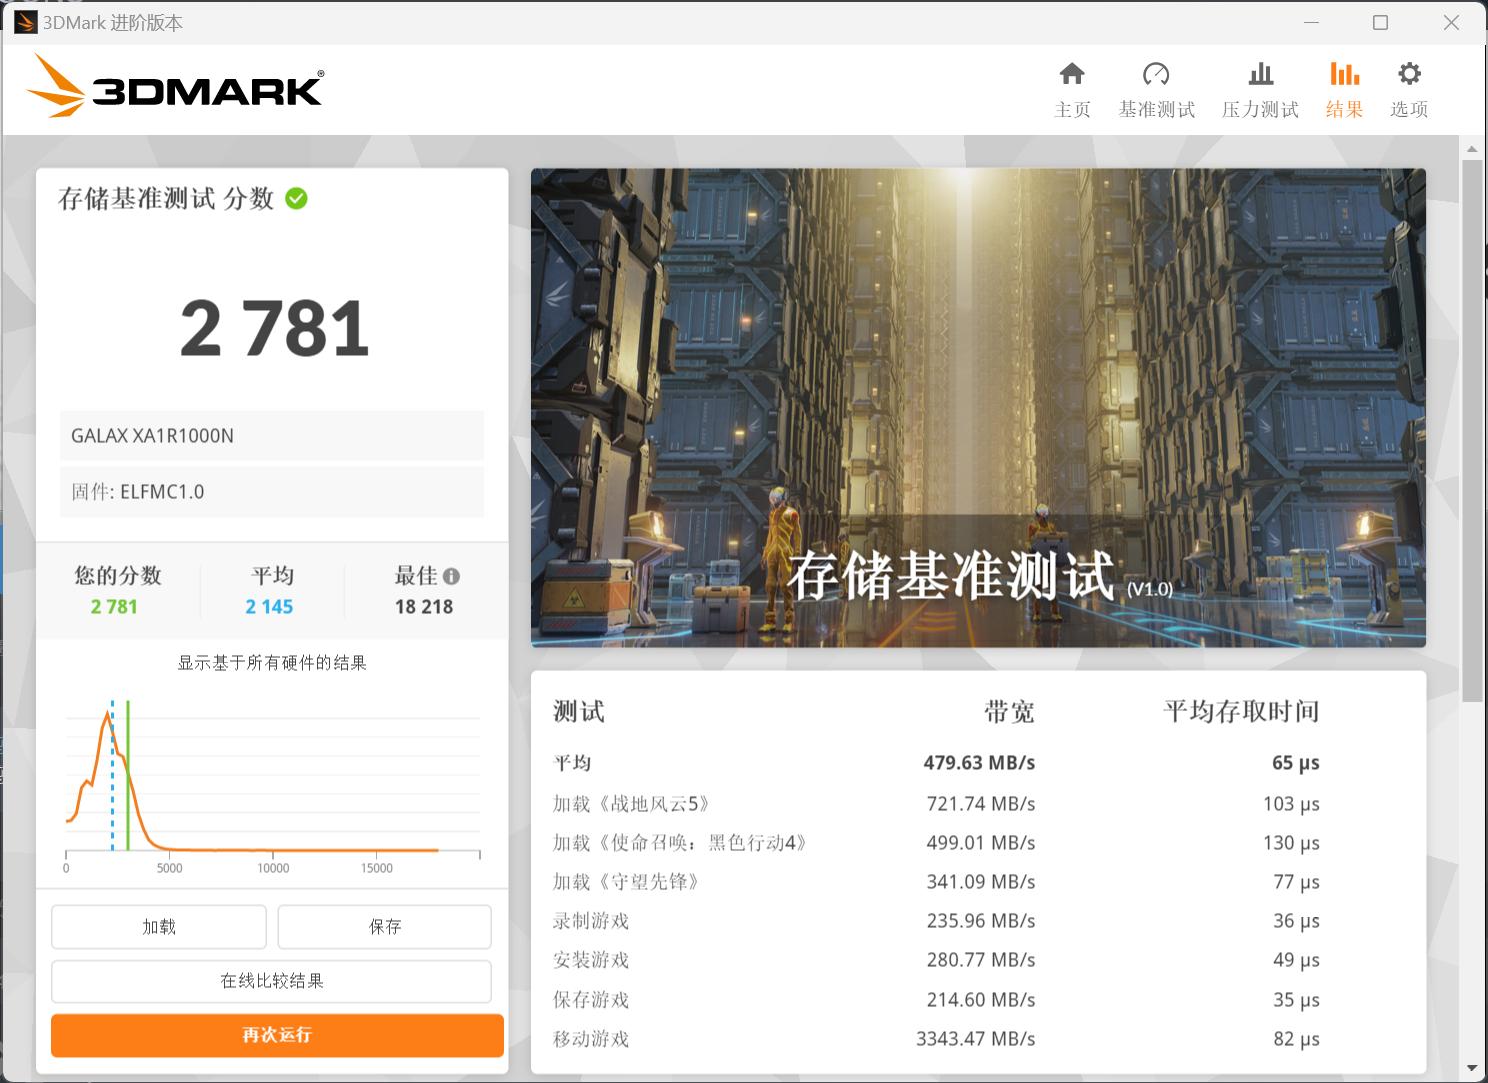Open the 基准测试 gauge icon
The height and width of the screenshot is (1083, 1488).
pyautogui.click(x=1156, y=74)
